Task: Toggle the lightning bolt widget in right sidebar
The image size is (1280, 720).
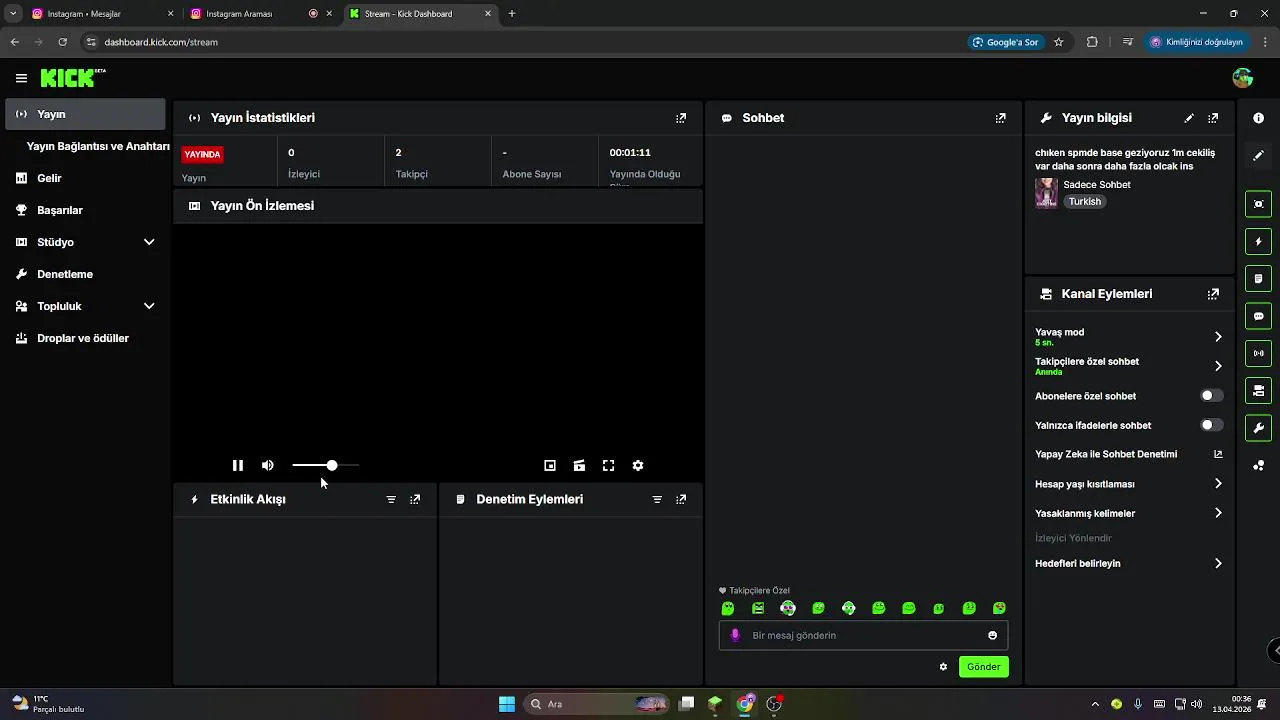Action: (1258, 241)
